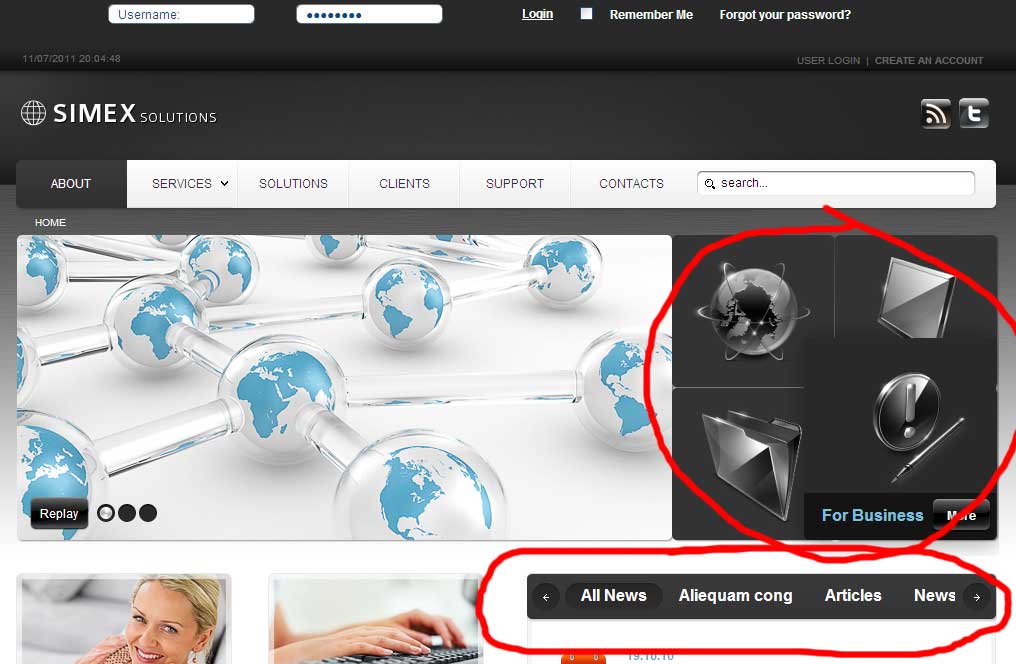Screen dimensions: 1016x664
Task: Click the SIMEX Solutions globe logo
Action: [33, 113]
